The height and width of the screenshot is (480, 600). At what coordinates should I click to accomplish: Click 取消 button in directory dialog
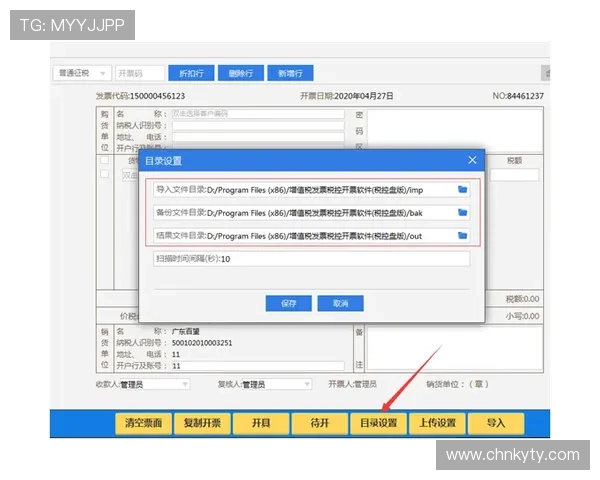(x=341, y=304)
